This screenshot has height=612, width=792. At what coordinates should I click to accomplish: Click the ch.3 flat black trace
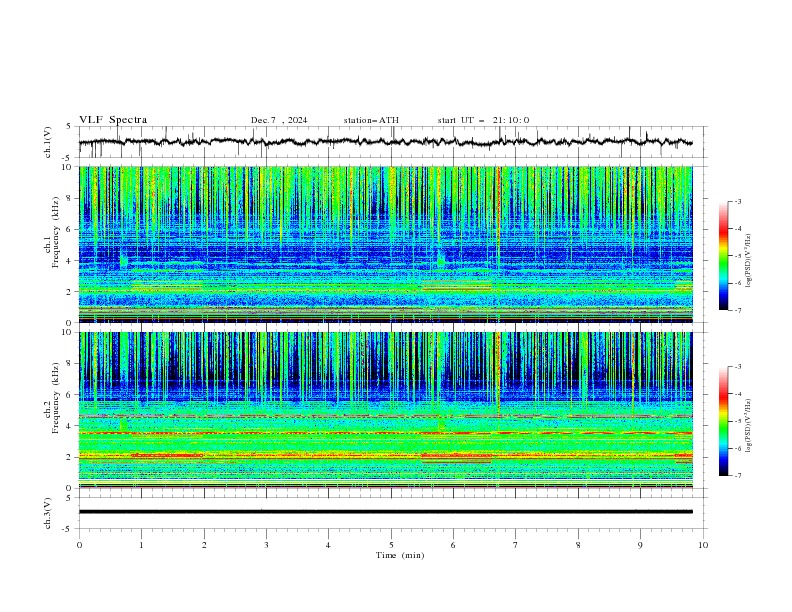(386, 512)
